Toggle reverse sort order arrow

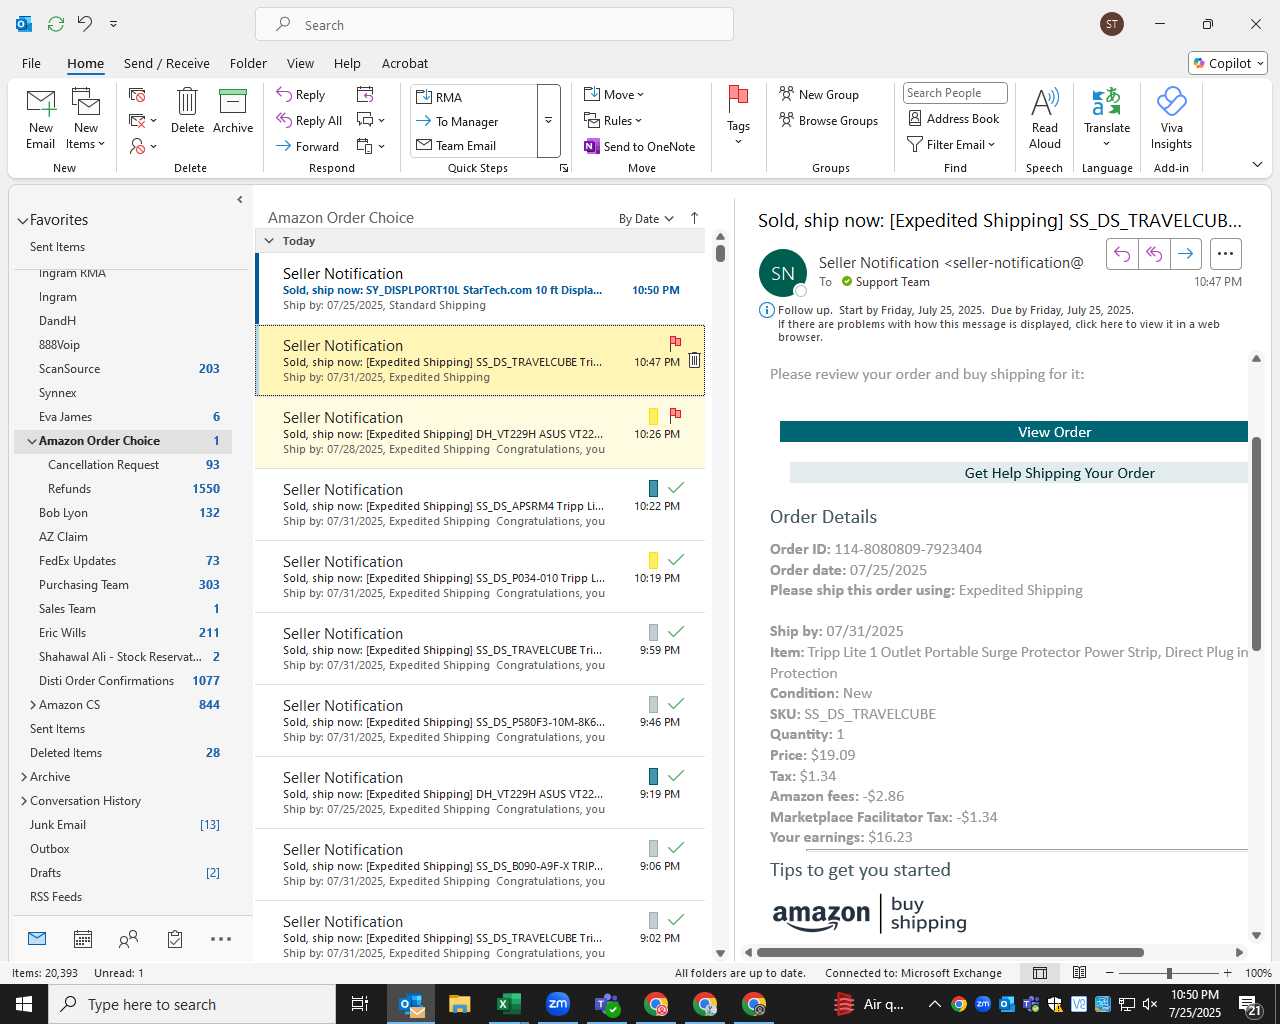[695, 218]
